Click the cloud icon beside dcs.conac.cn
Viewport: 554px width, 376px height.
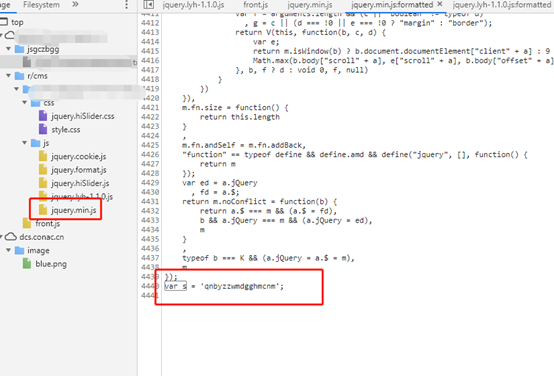pos(11,237)
